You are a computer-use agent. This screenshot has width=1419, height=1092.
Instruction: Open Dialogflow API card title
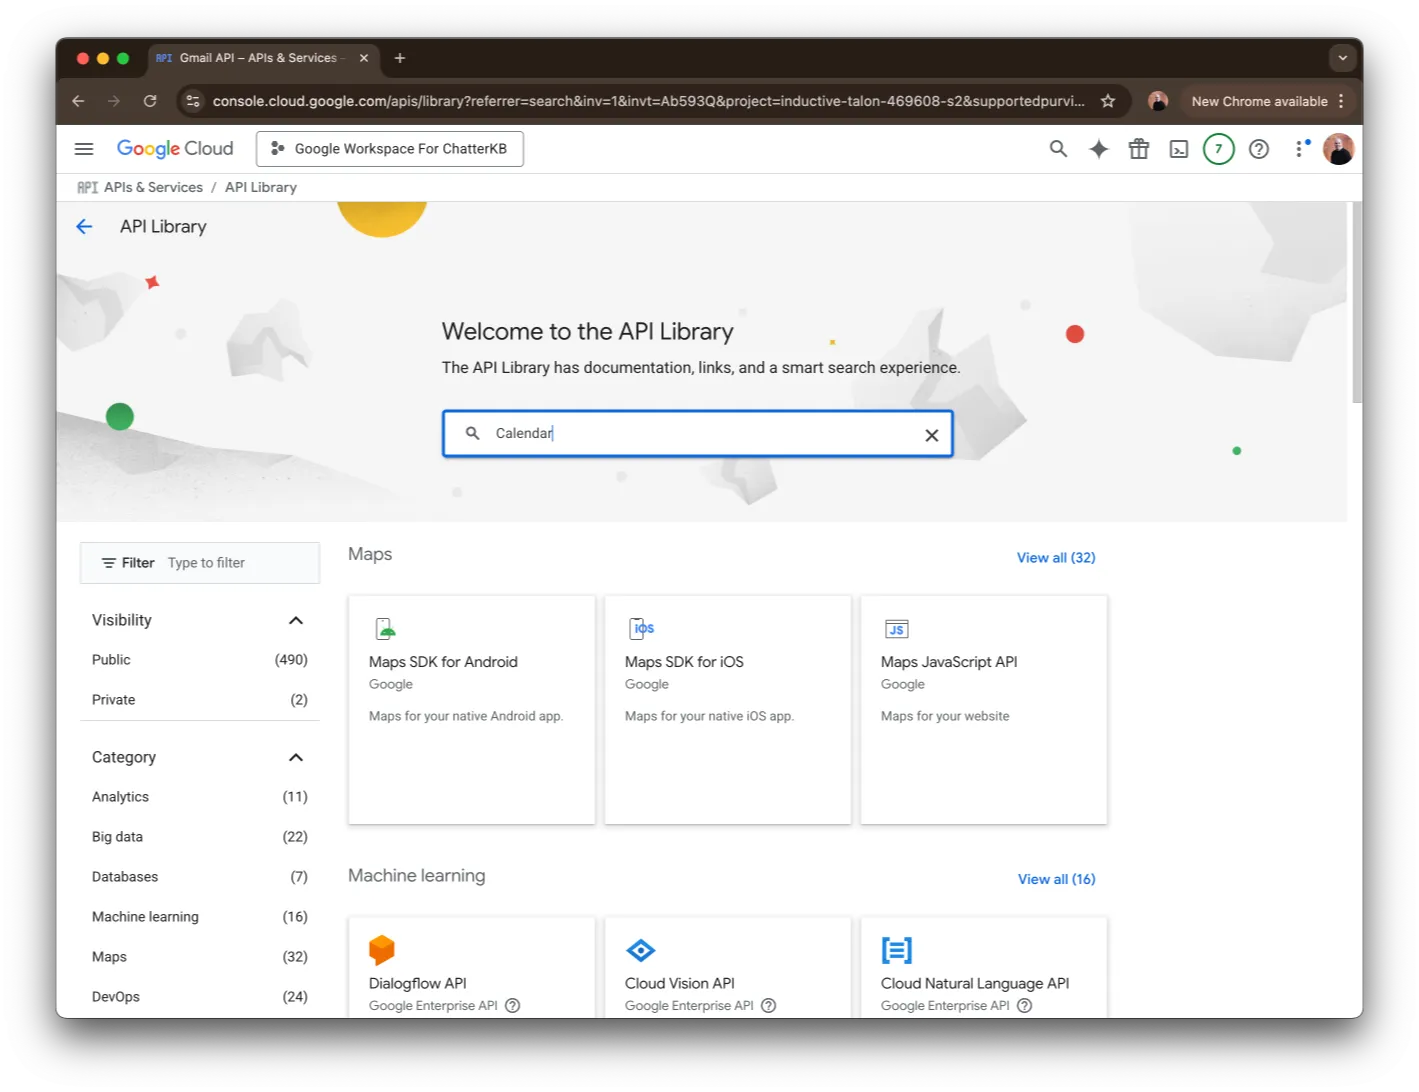coord(418,984)
